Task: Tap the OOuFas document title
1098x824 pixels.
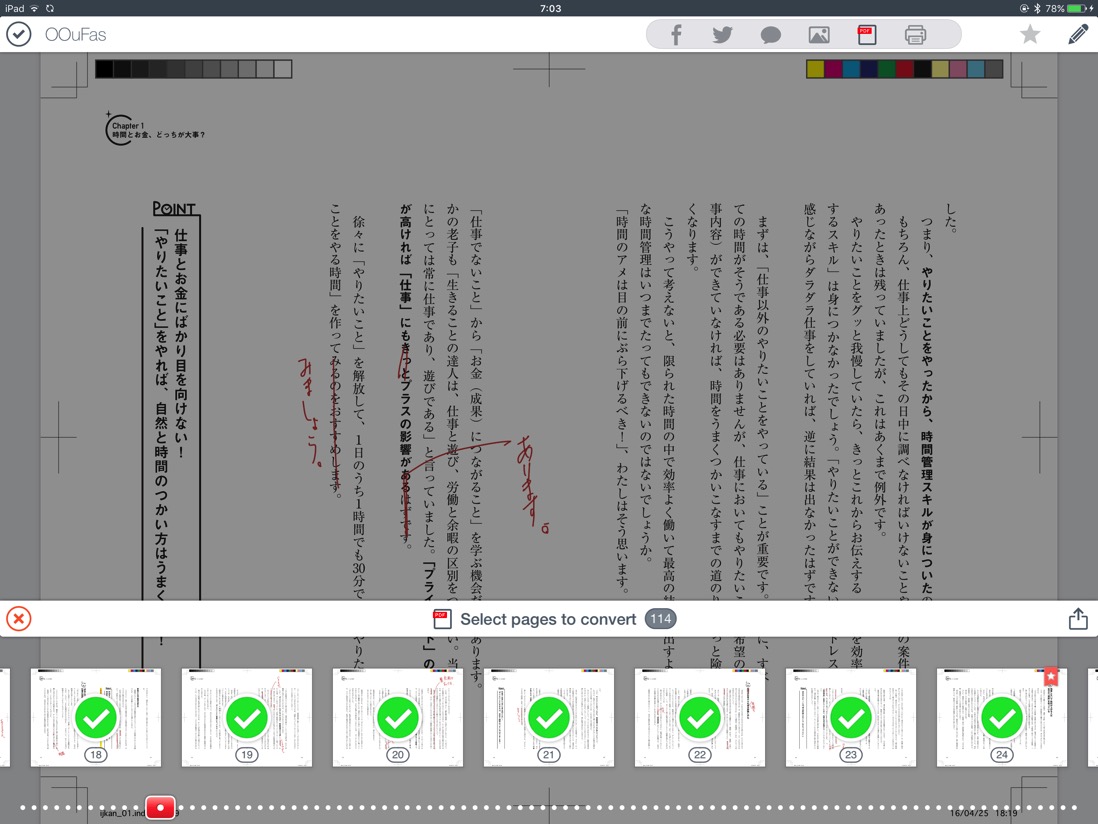Action: (76, 34)
